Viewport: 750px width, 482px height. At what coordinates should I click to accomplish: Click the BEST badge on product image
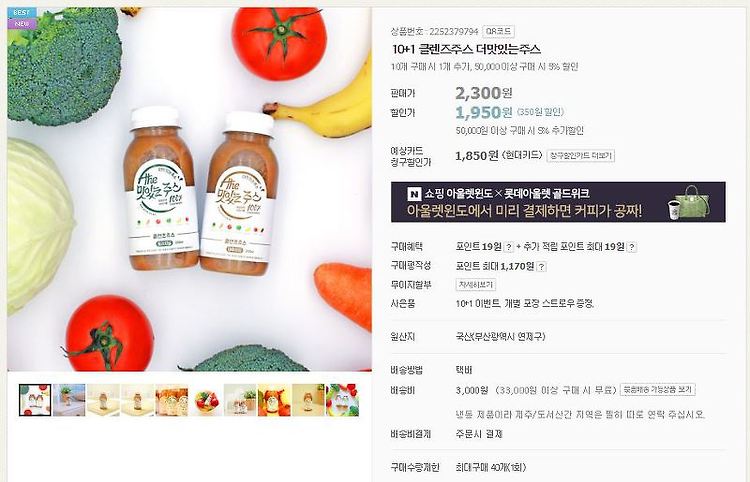pos(22,12)
